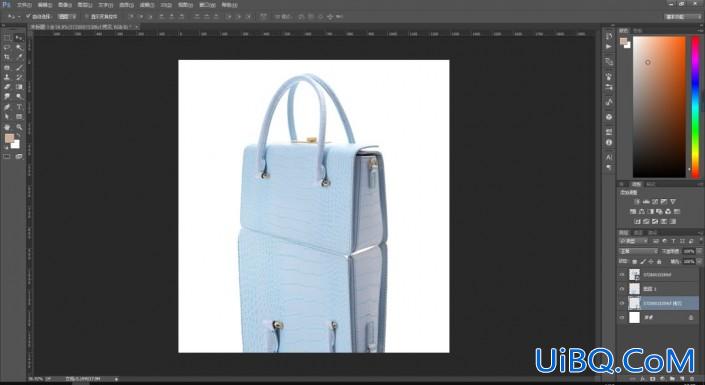
Task: Select the Lasso tool
Action: tap(7, 48)
